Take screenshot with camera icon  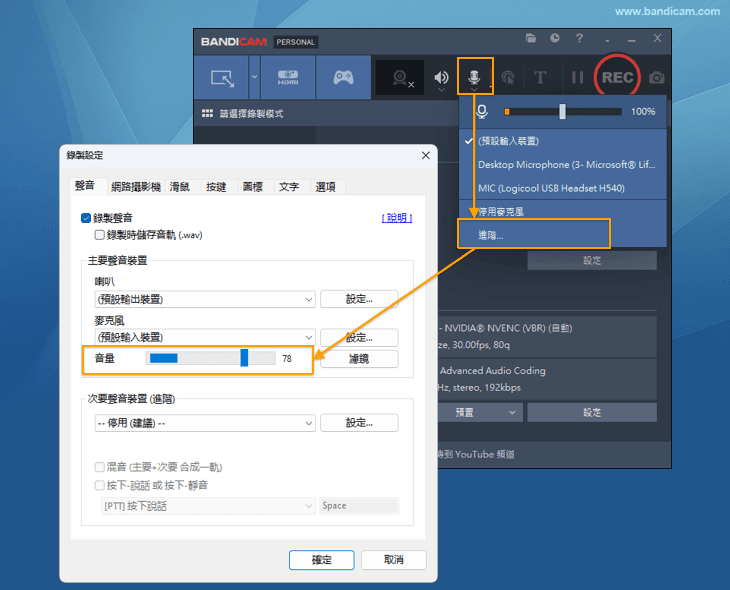[x=656, y=77]
